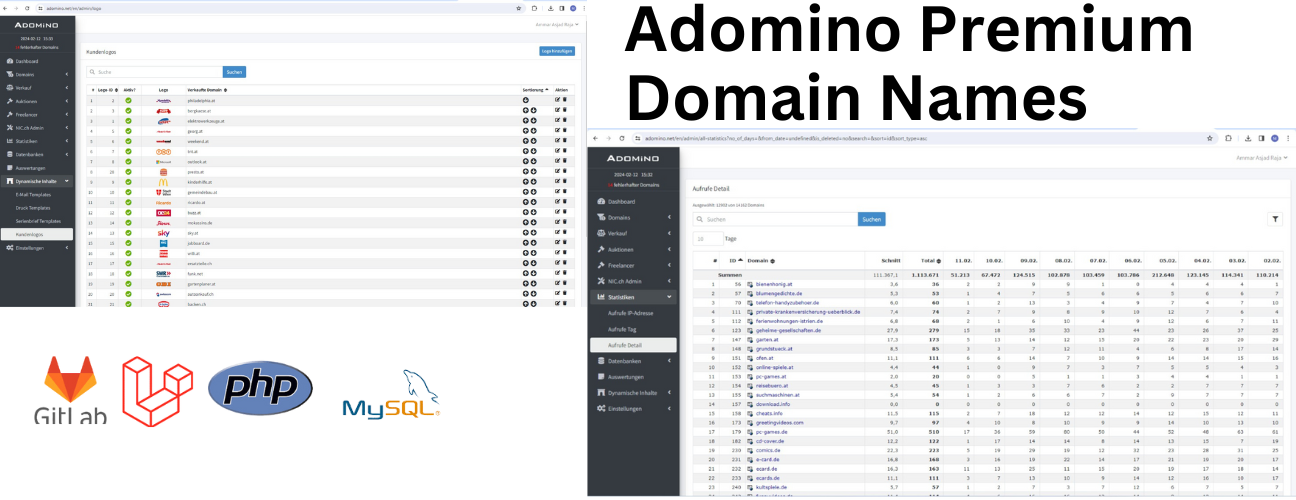This screenshot has width=1296, height=500.
Task: Expand Einstellungen in Aufrufe Detail sidebar
Action: [634, 409]
